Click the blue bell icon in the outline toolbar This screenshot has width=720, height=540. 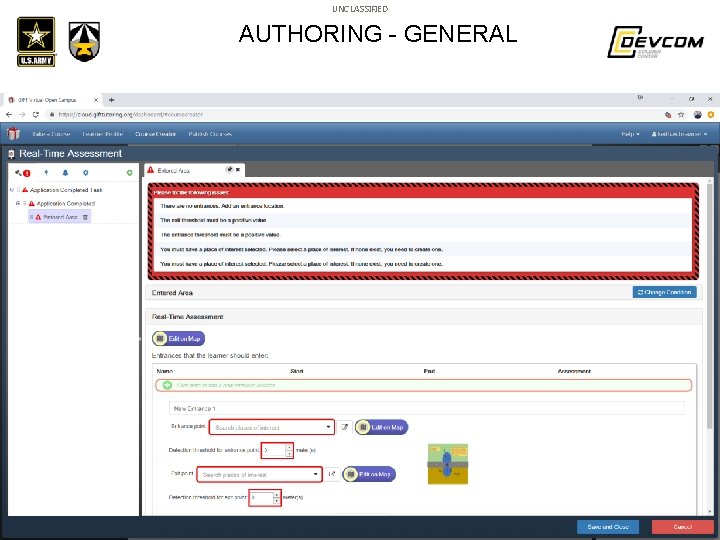(65, 173)
